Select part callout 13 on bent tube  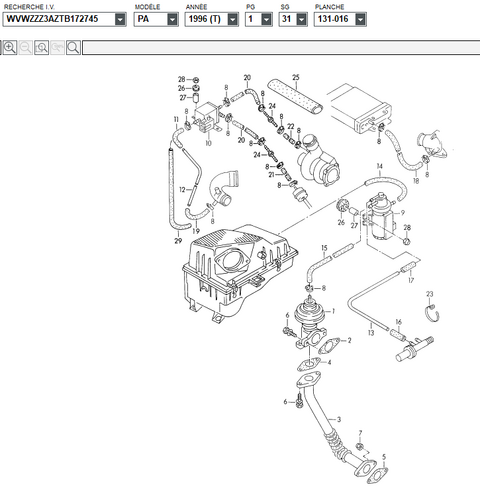click(x=371, y=333)
